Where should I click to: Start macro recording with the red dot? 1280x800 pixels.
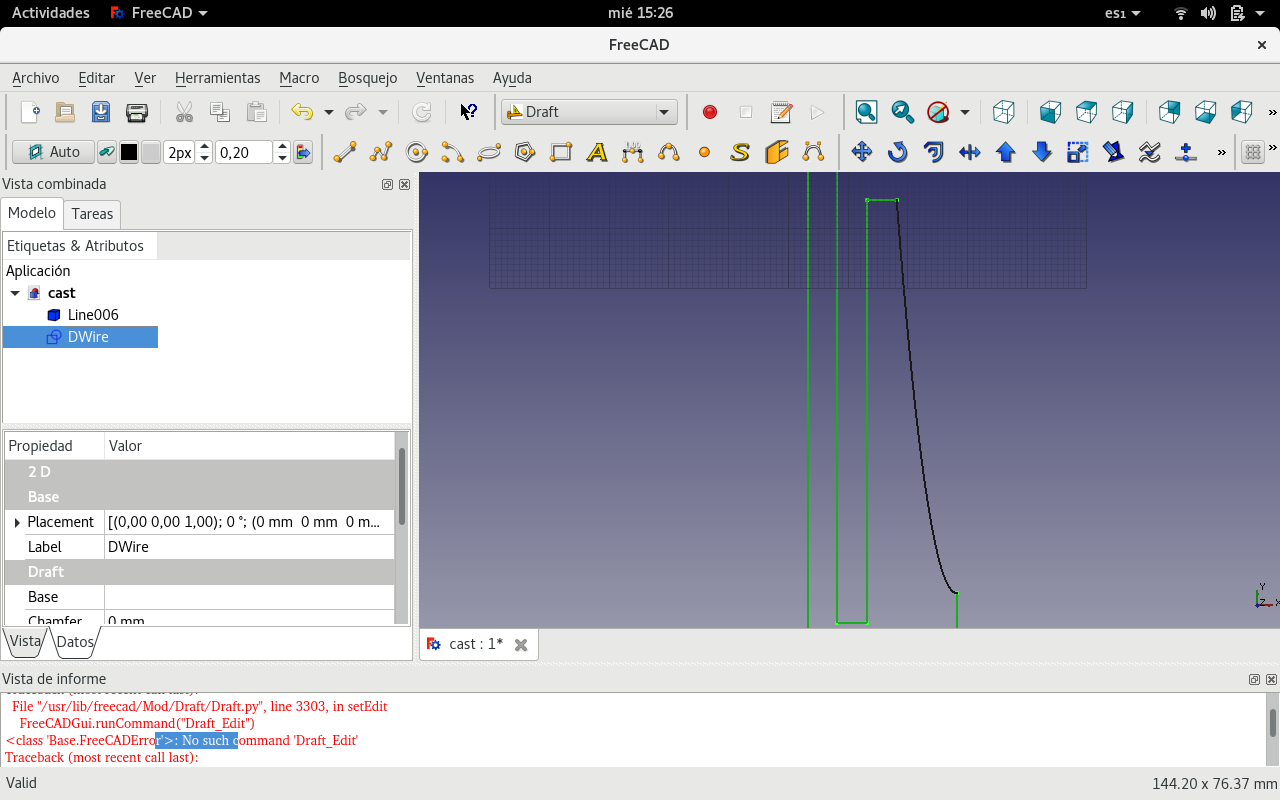click(x=710, y=112)
